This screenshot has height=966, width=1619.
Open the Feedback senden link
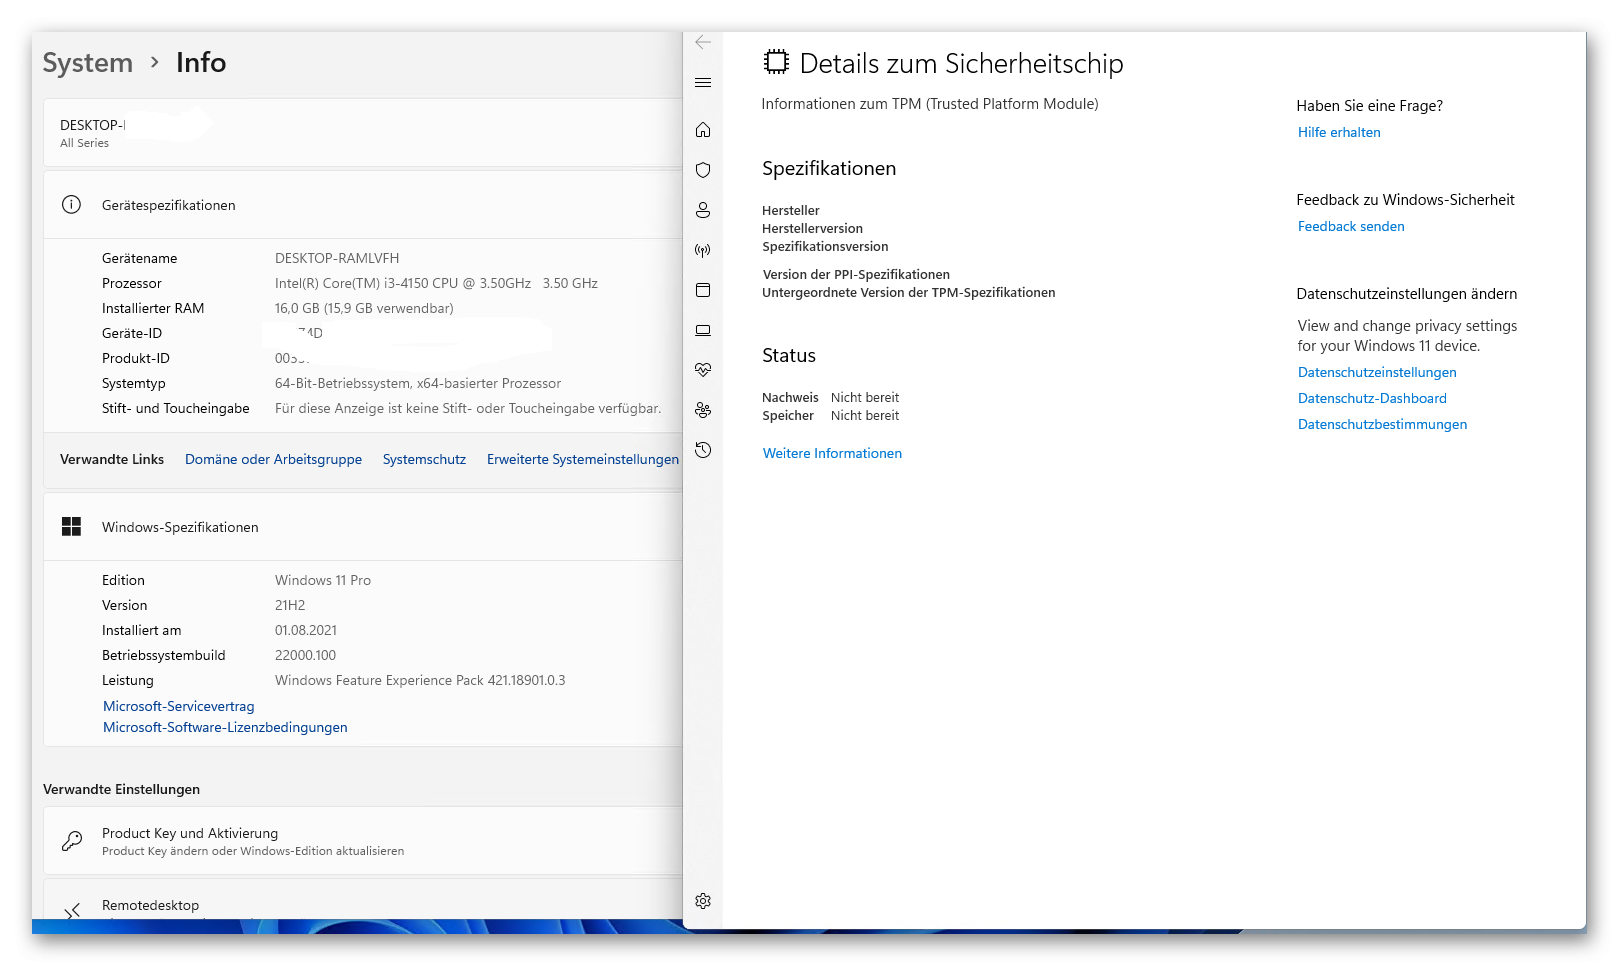[1351, 226]
